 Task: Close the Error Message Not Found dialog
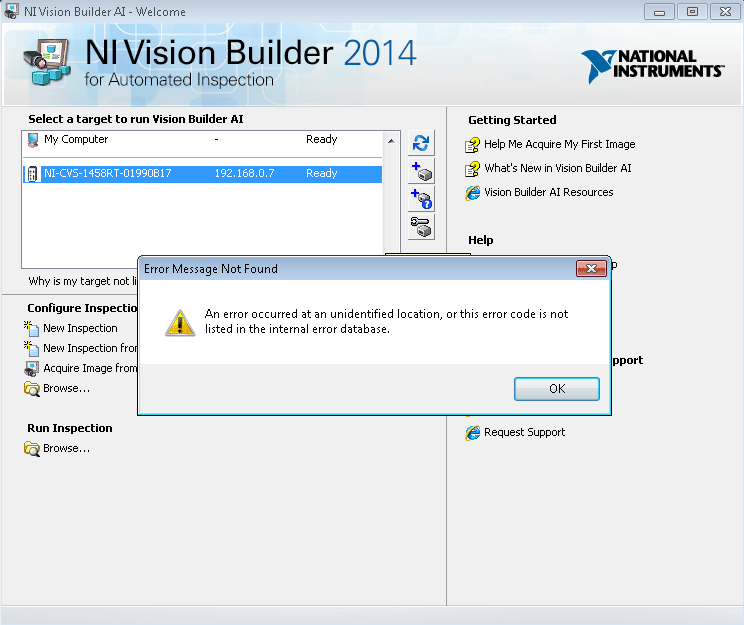pos(591,269)
